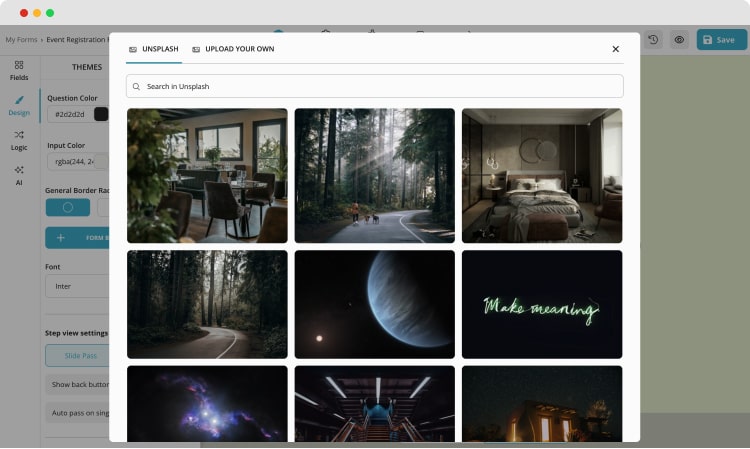Viewport: 750px width, 449px height.
Task: Select the misty winding forest road photo
Action: click(207, 304)
